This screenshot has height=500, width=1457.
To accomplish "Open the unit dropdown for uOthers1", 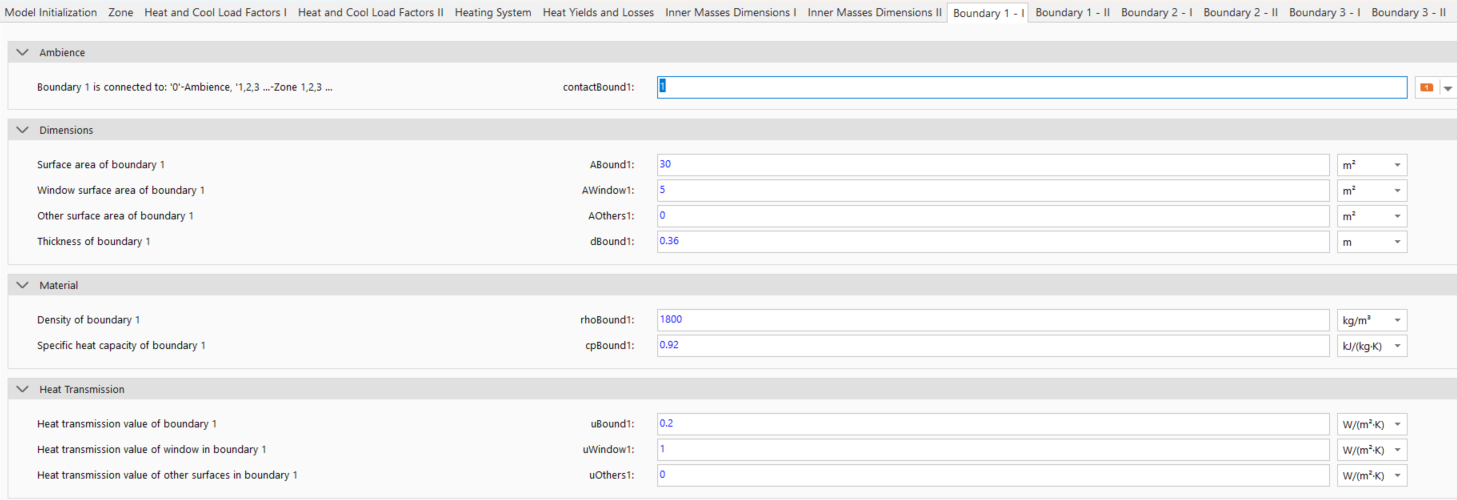I will (1372, 475).
